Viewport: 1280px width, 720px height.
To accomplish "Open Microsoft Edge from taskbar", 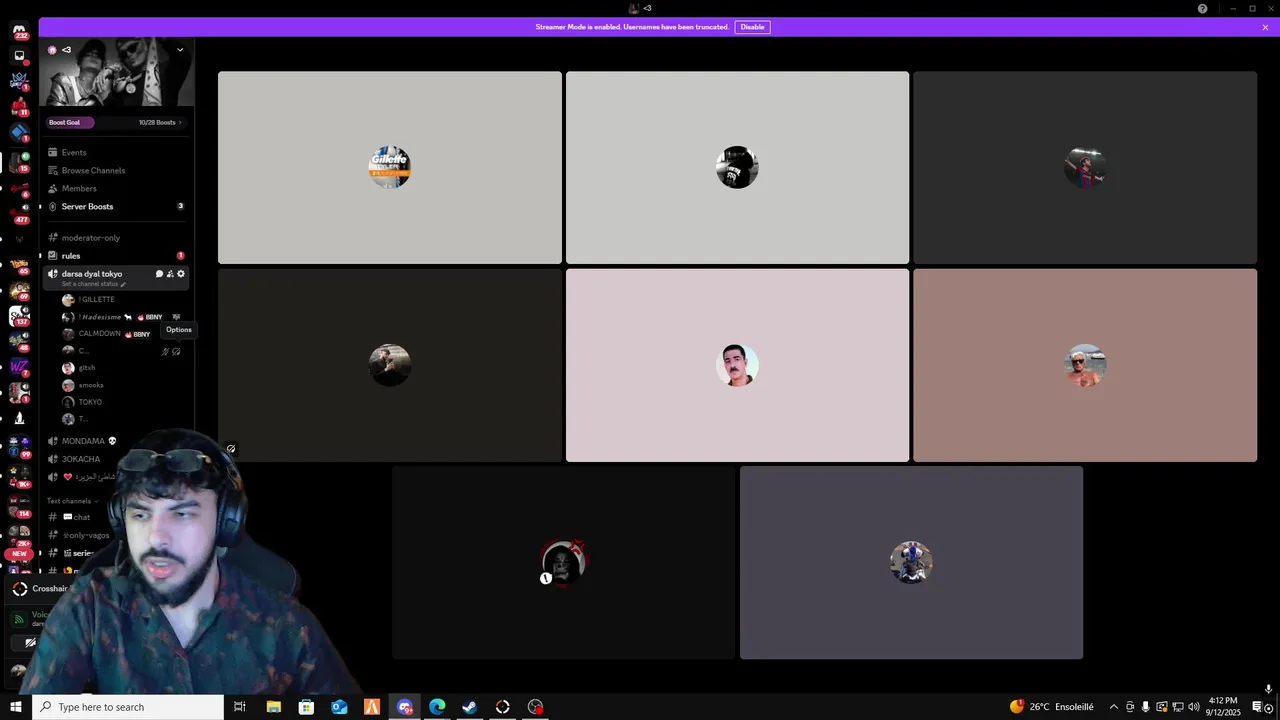I will [x=437, y=707].
